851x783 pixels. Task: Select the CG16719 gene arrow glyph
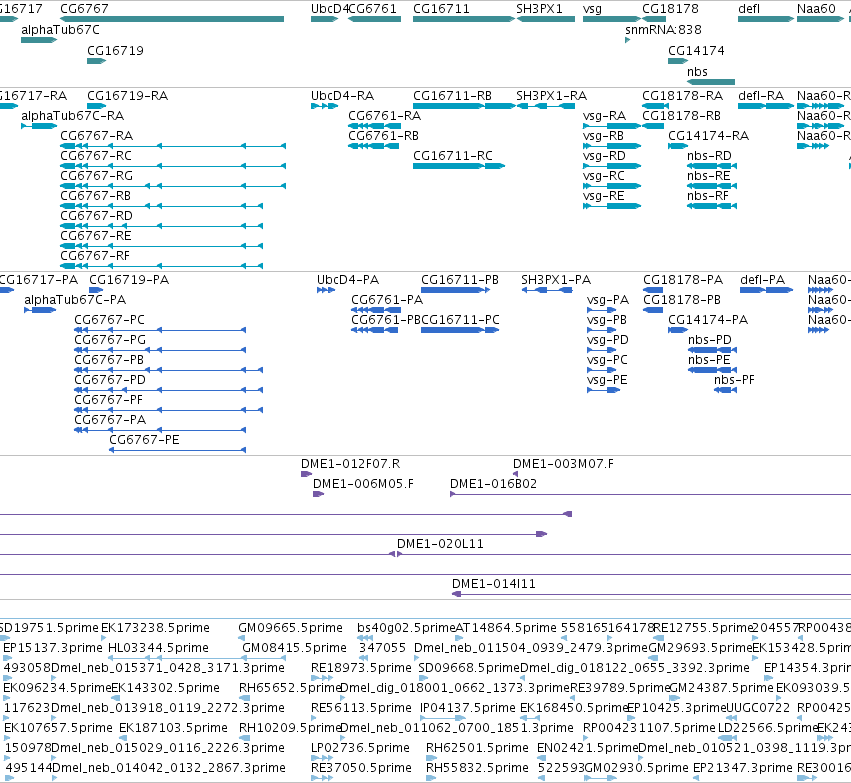(97, 61)
